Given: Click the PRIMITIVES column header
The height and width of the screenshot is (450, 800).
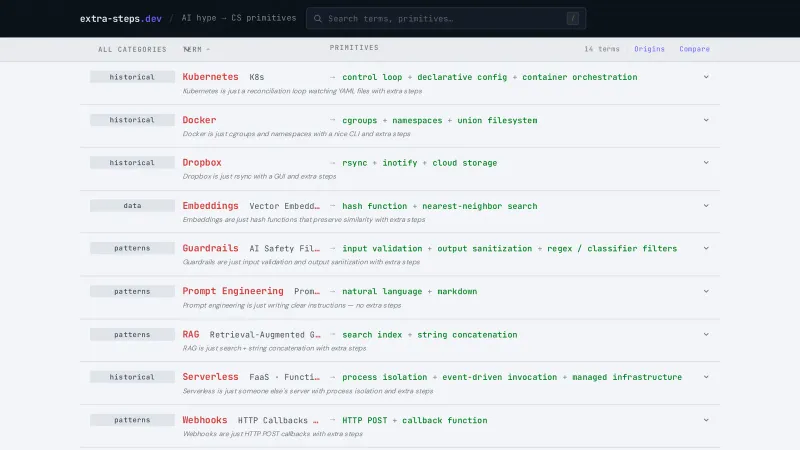Looking at the screenshot, I should pyautogui.click(x=354, y=48).
